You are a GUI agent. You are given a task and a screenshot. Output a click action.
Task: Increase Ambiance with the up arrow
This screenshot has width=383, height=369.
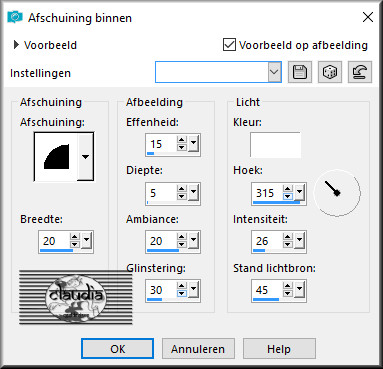182,237
